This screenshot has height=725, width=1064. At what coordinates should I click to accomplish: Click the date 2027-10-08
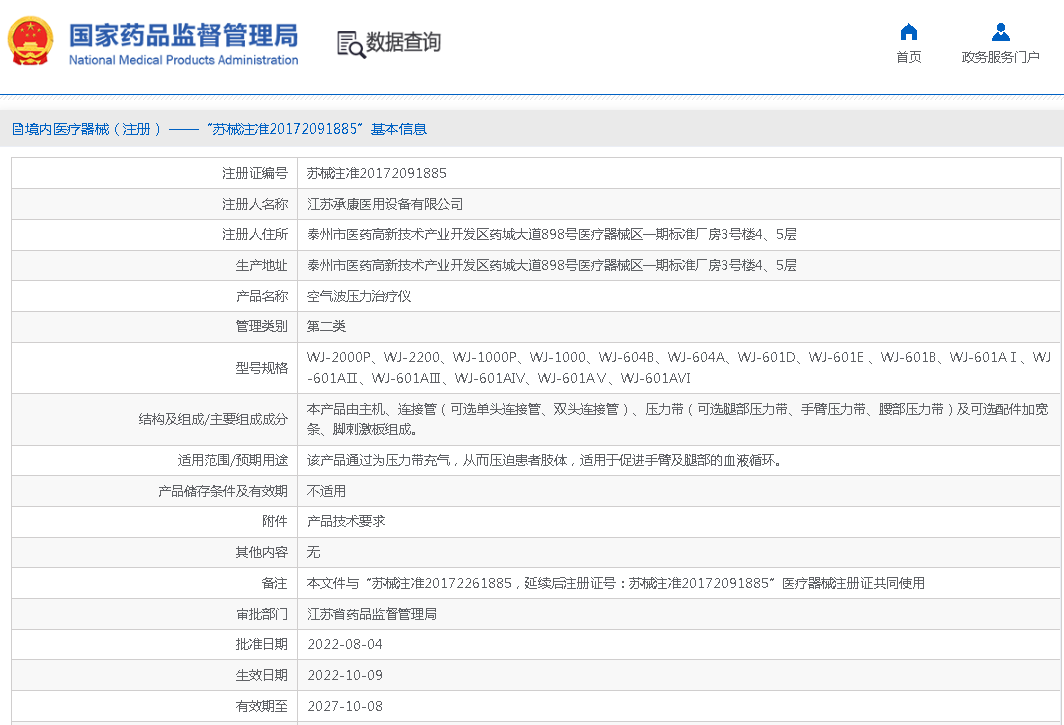coord(345,706)
